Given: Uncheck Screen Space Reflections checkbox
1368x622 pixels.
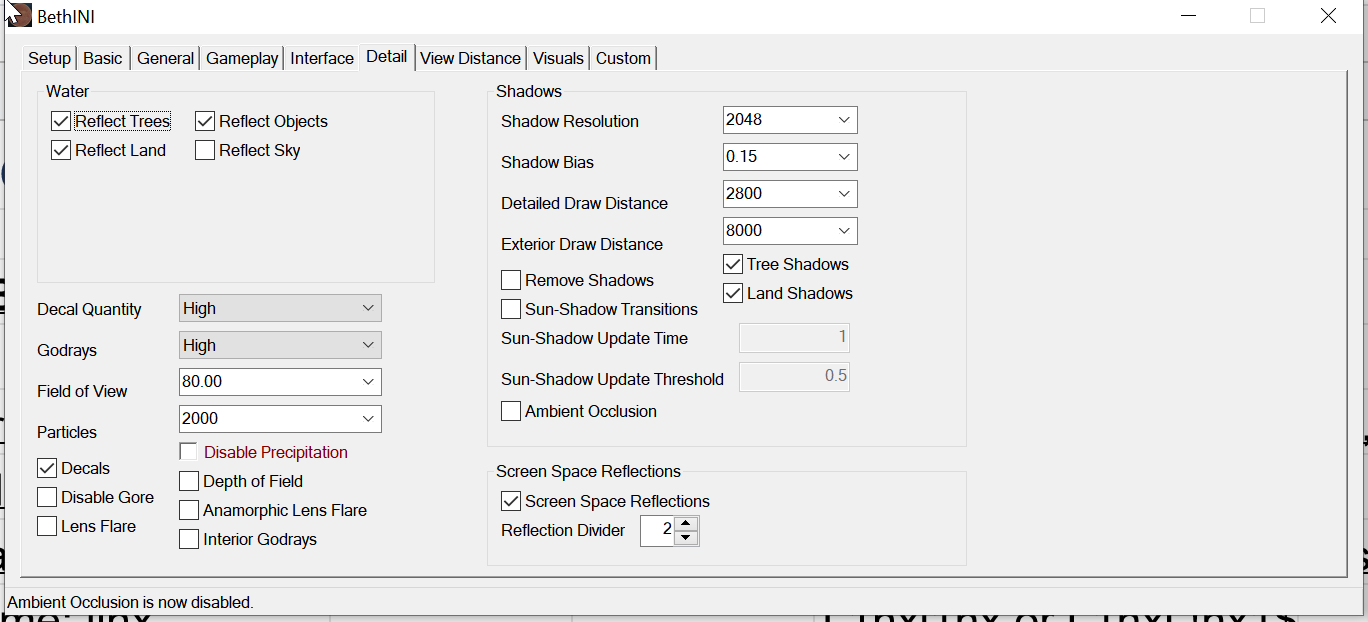Looking at the screenshot, I should click(x=511, y=501).
